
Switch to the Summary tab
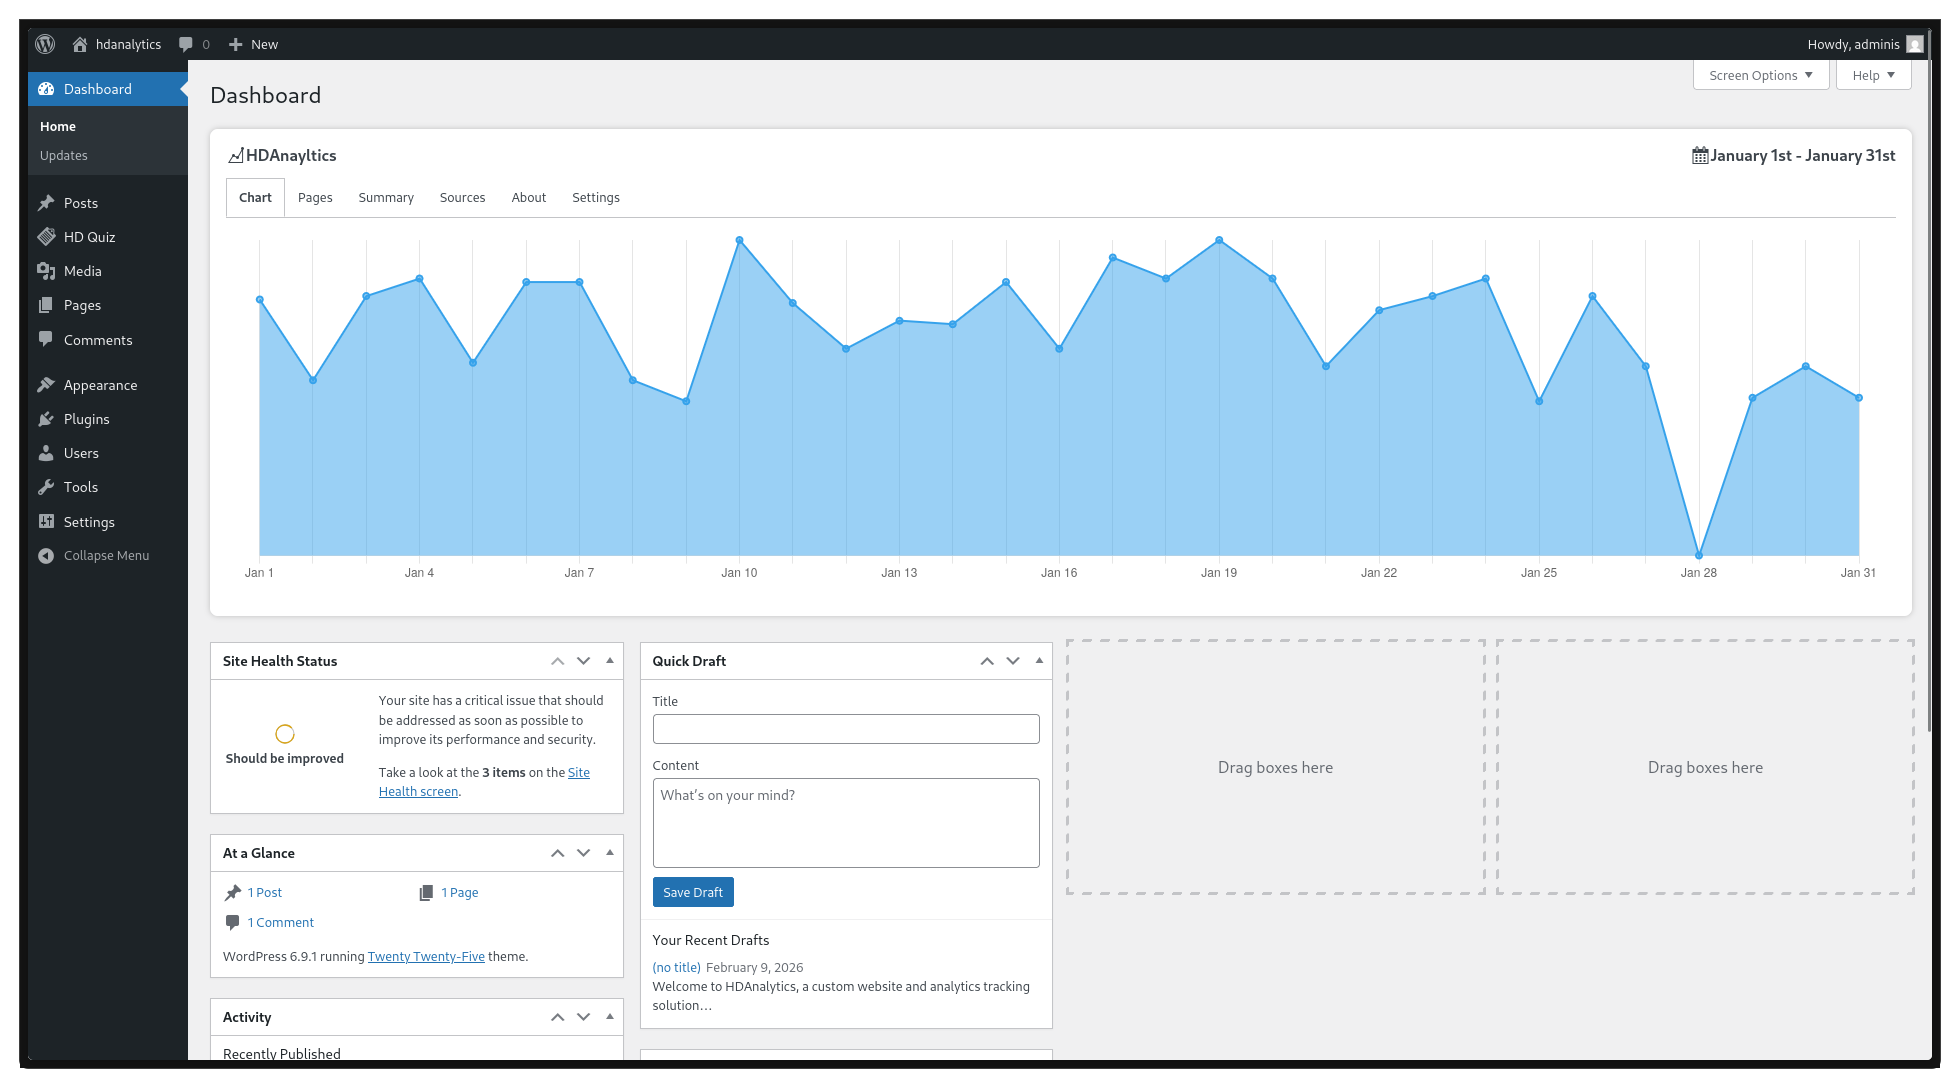(386, 197)
